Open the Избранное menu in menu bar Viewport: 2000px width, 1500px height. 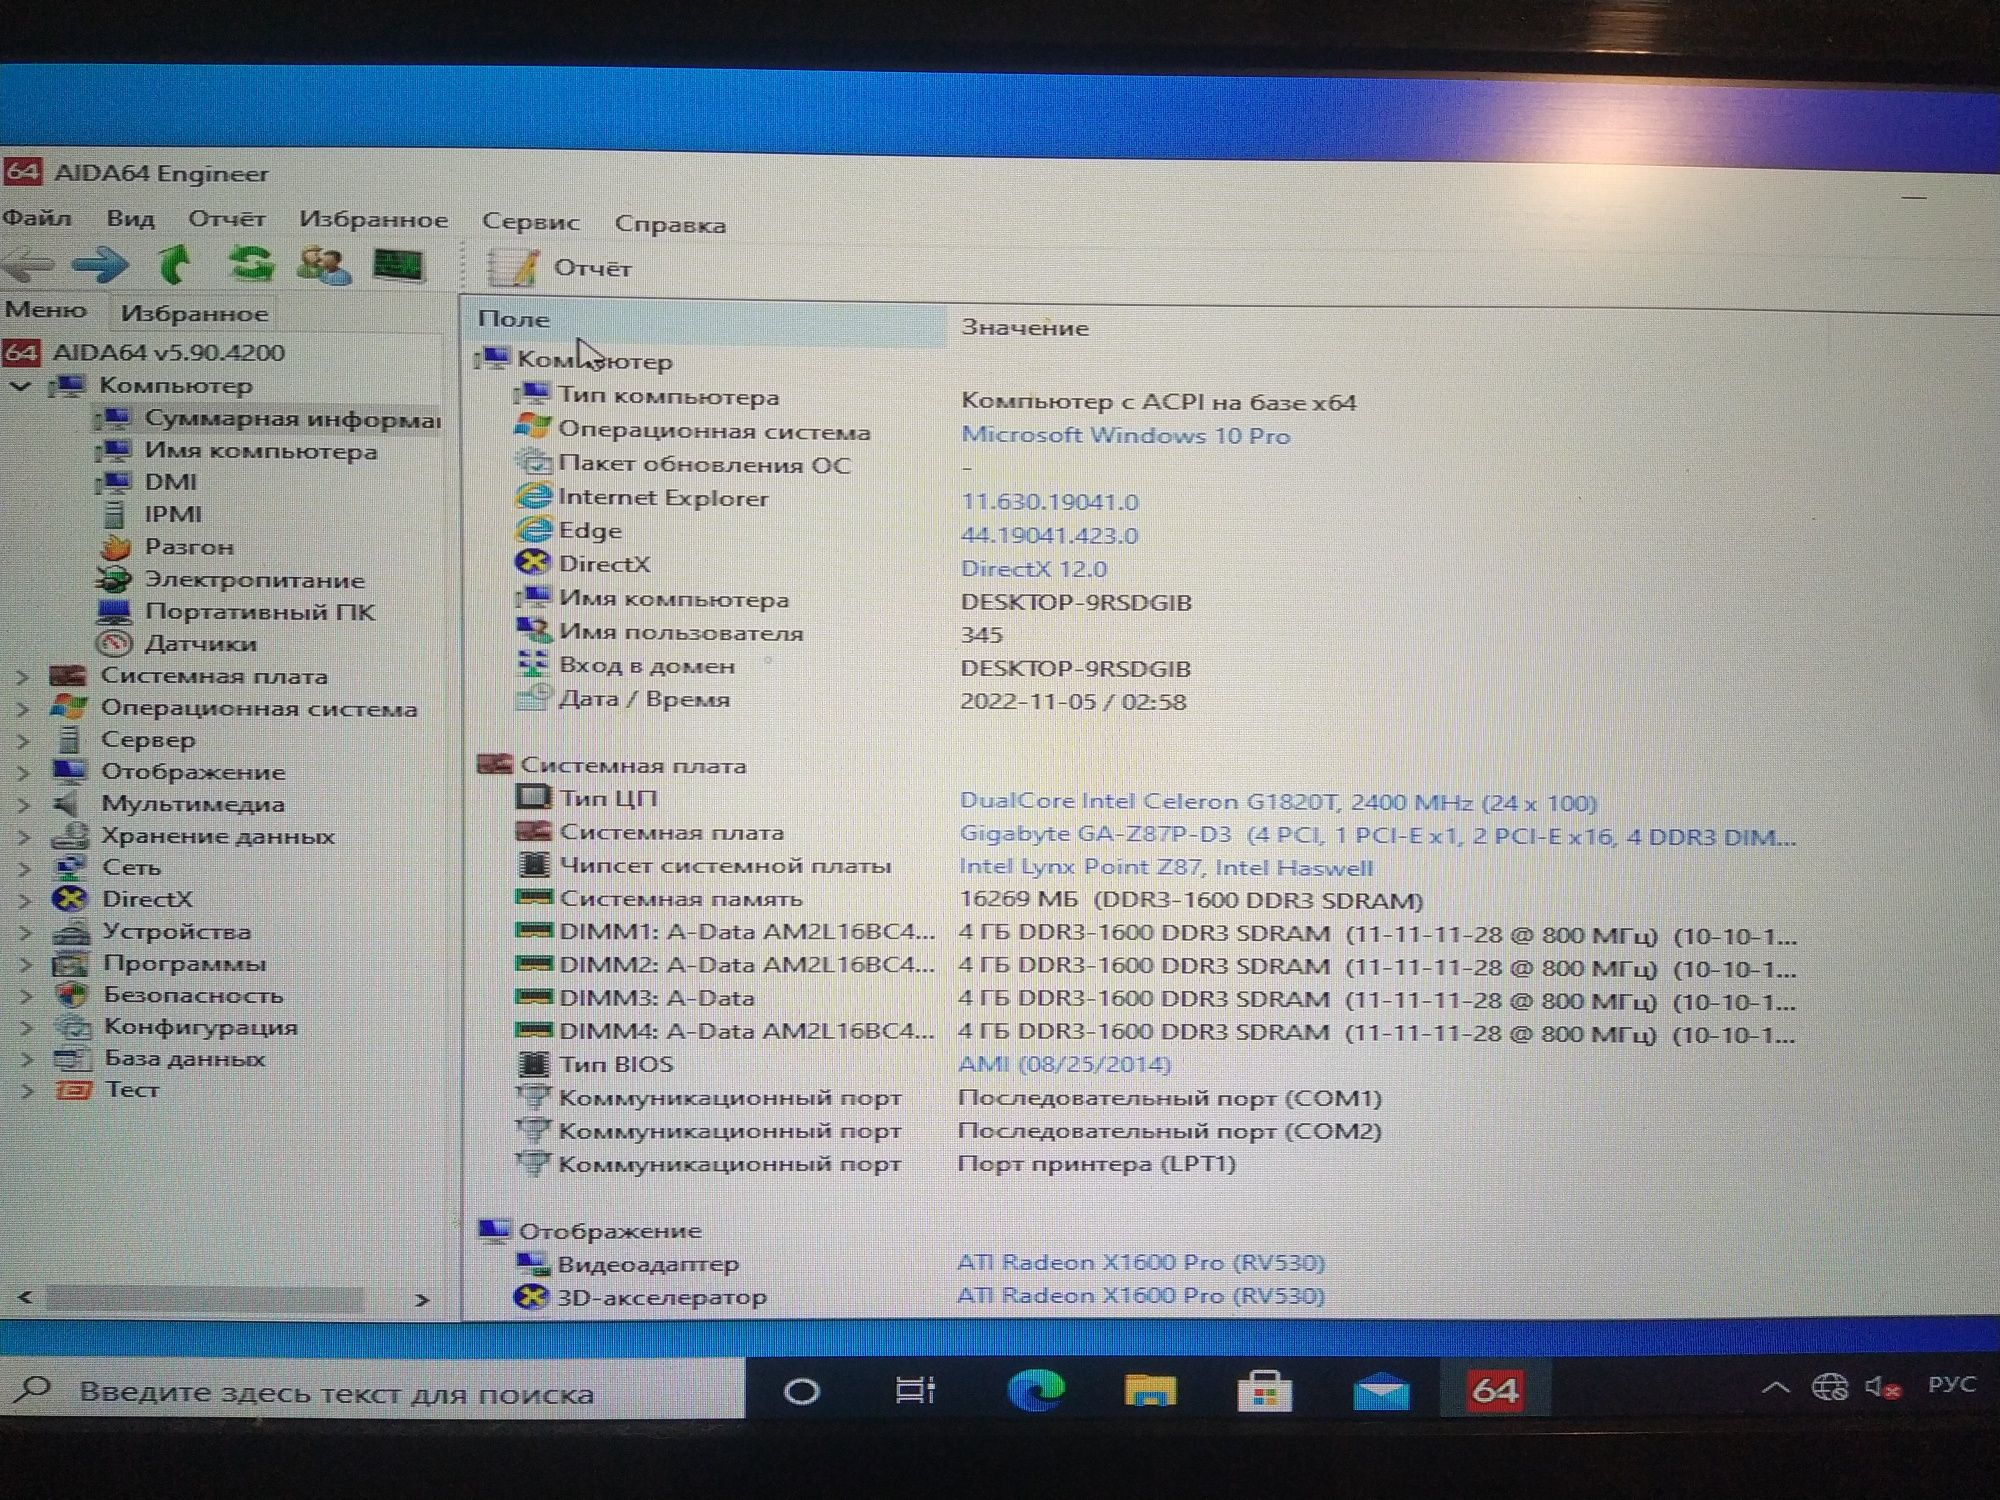373,220
